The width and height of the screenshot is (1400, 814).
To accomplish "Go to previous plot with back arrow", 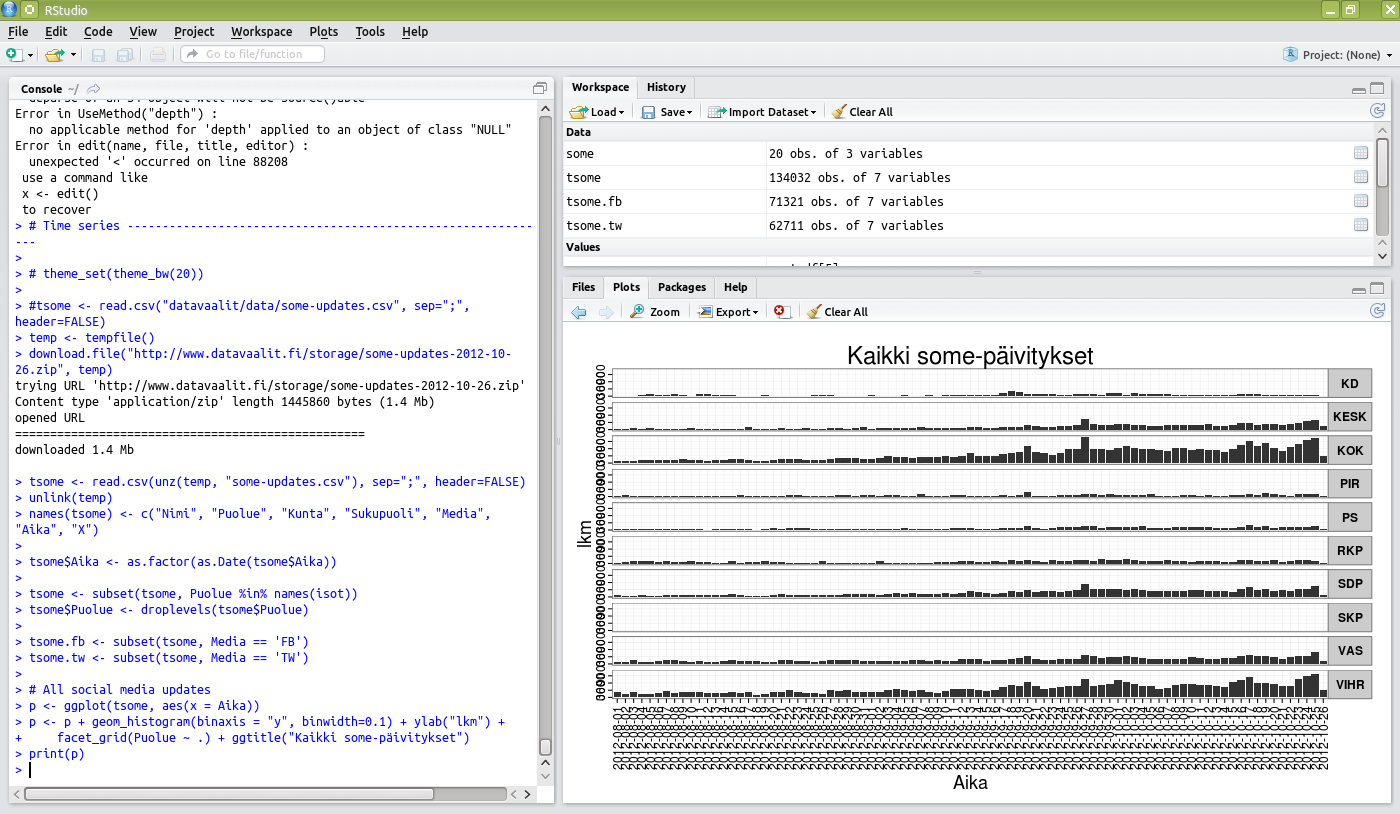I will click(x=579, y=312).
